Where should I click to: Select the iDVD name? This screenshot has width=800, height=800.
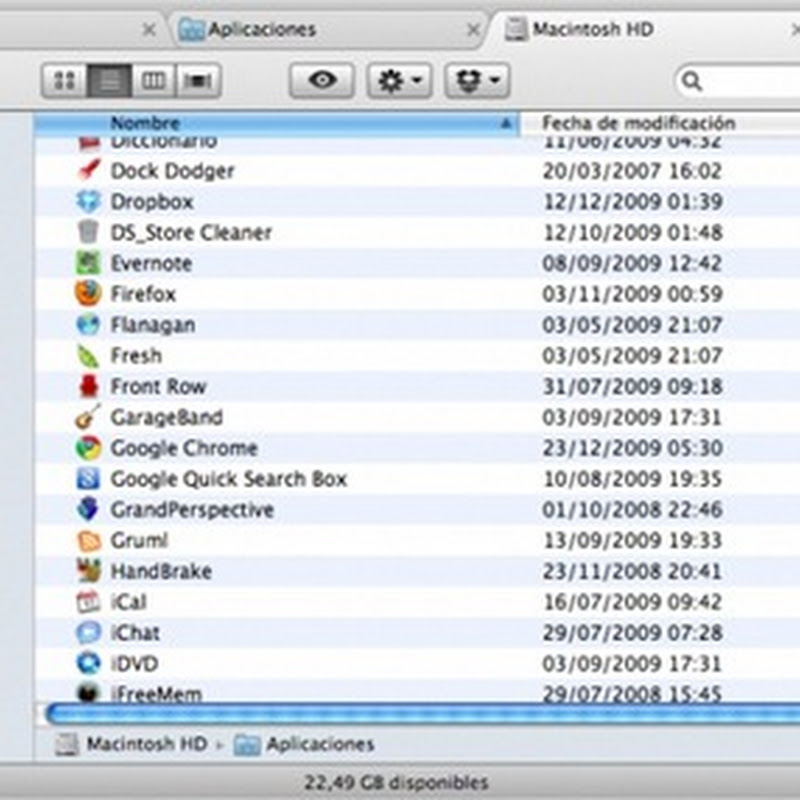pyautogui.click(x=135, y=664)
